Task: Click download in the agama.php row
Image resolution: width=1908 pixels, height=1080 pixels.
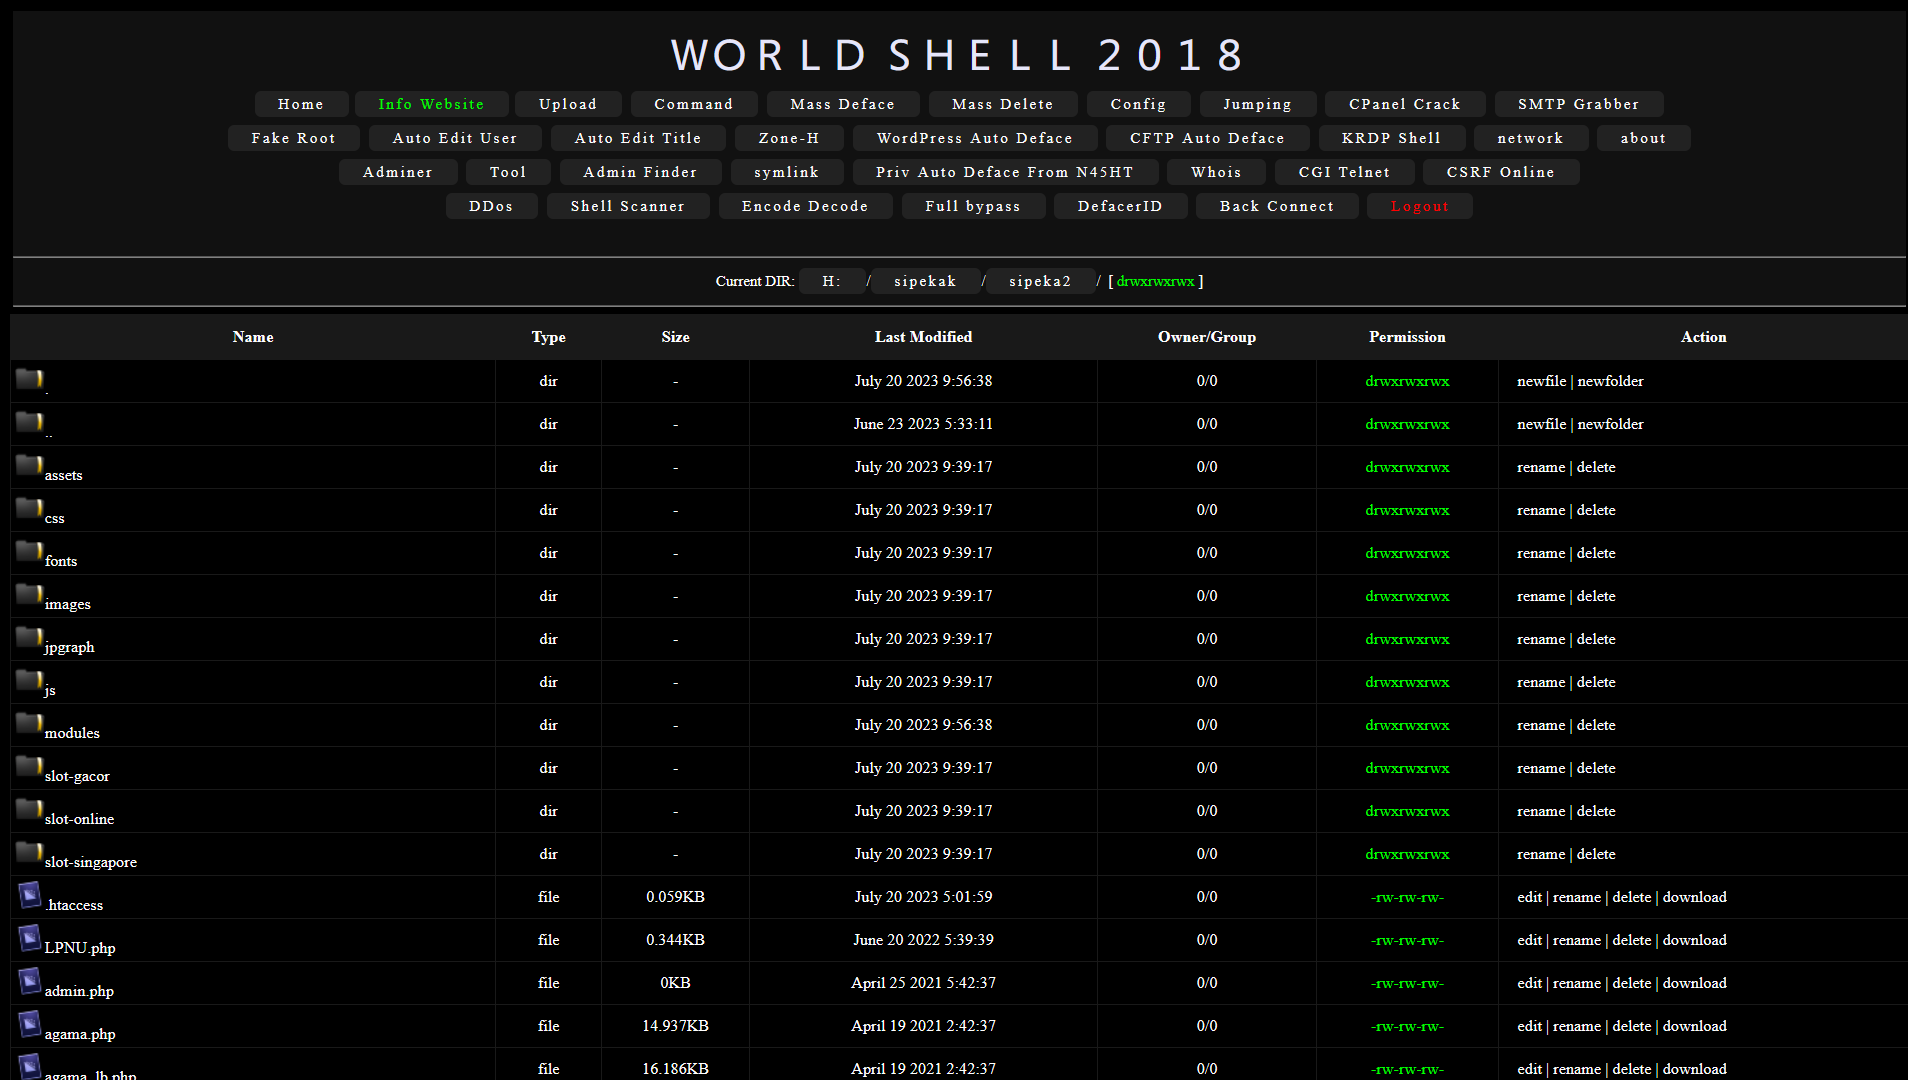Action: 1694,1026
